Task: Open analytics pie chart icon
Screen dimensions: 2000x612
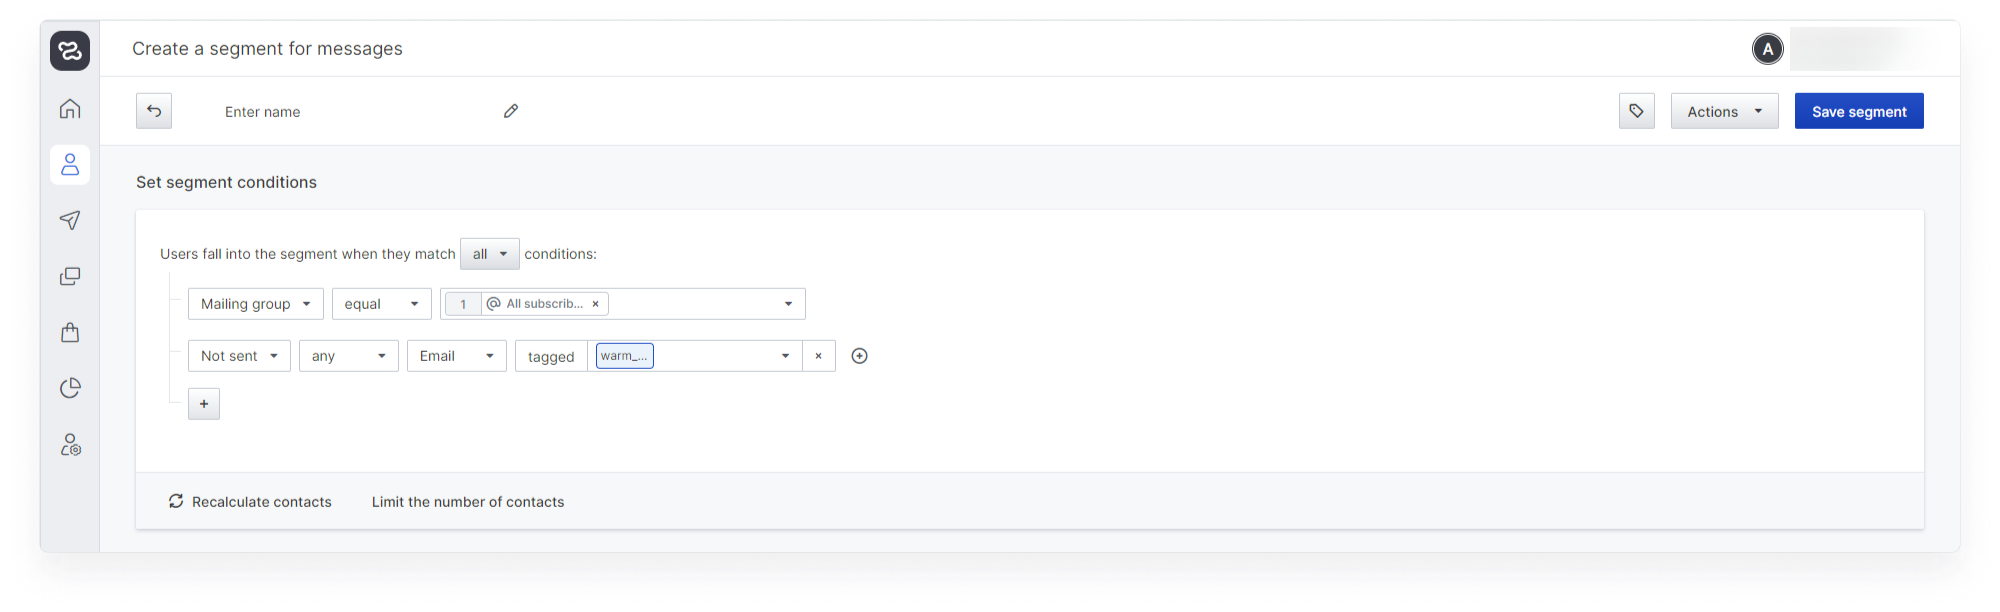Action: [70, 388]
